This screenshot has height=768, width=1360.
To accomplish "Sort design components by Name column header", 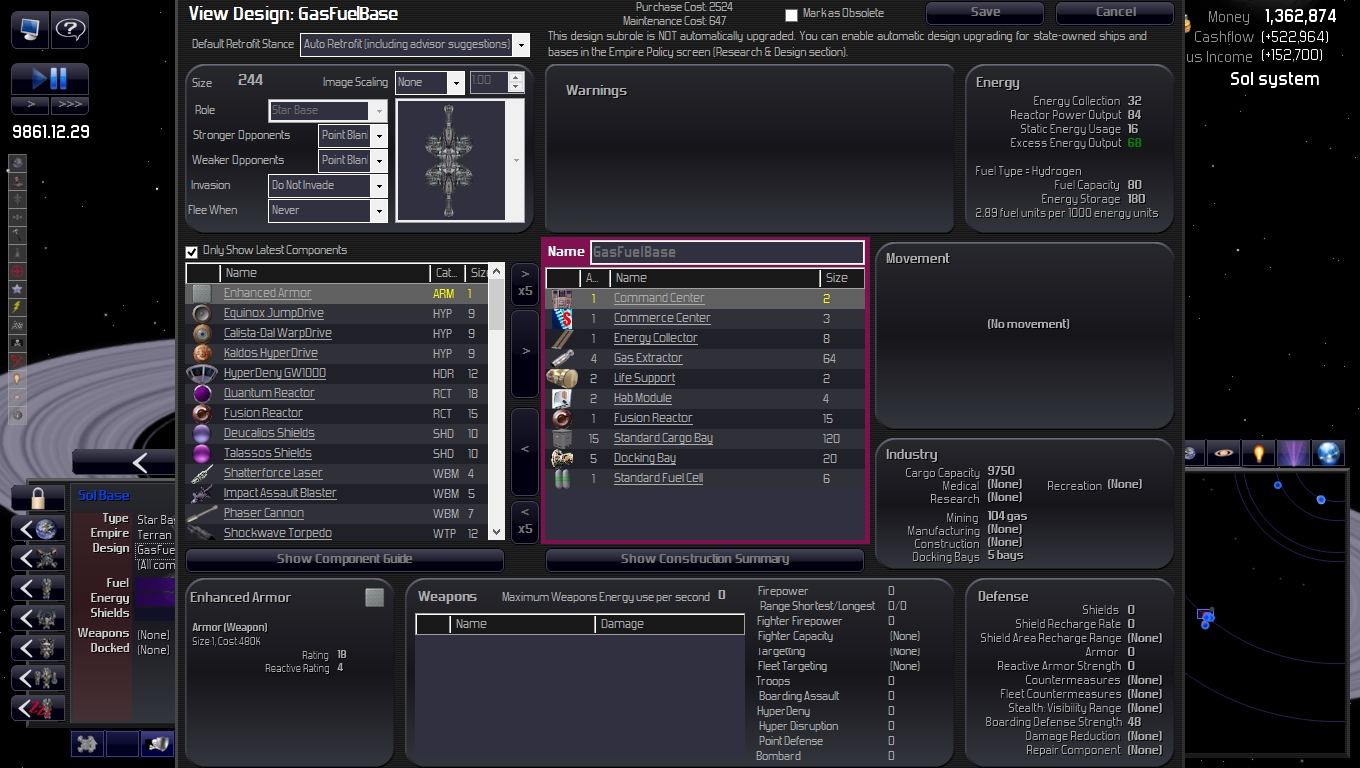I will (715, 278).
